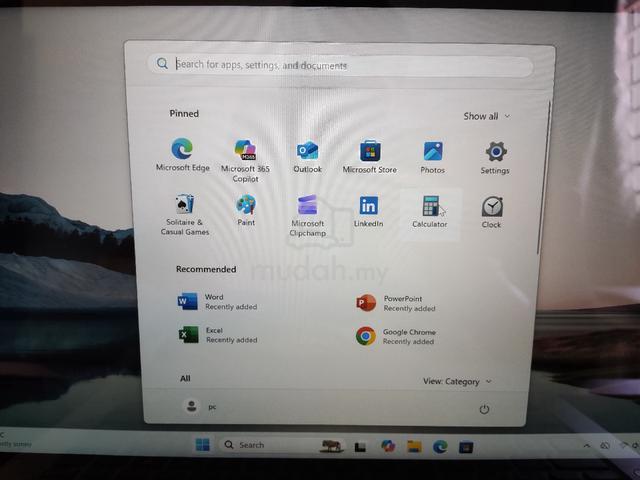Open Microsoft Clipchamp

click(308, 216)
